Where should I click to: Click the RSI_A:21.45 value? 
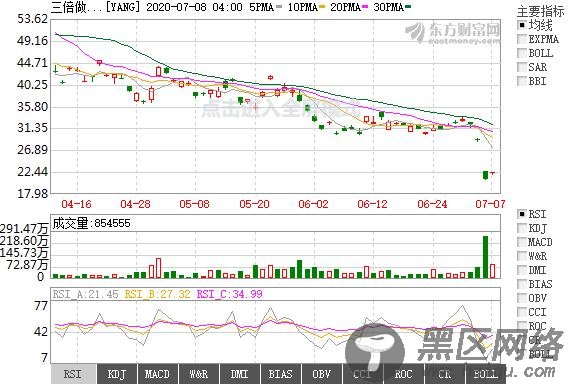[x=85, y=294]
